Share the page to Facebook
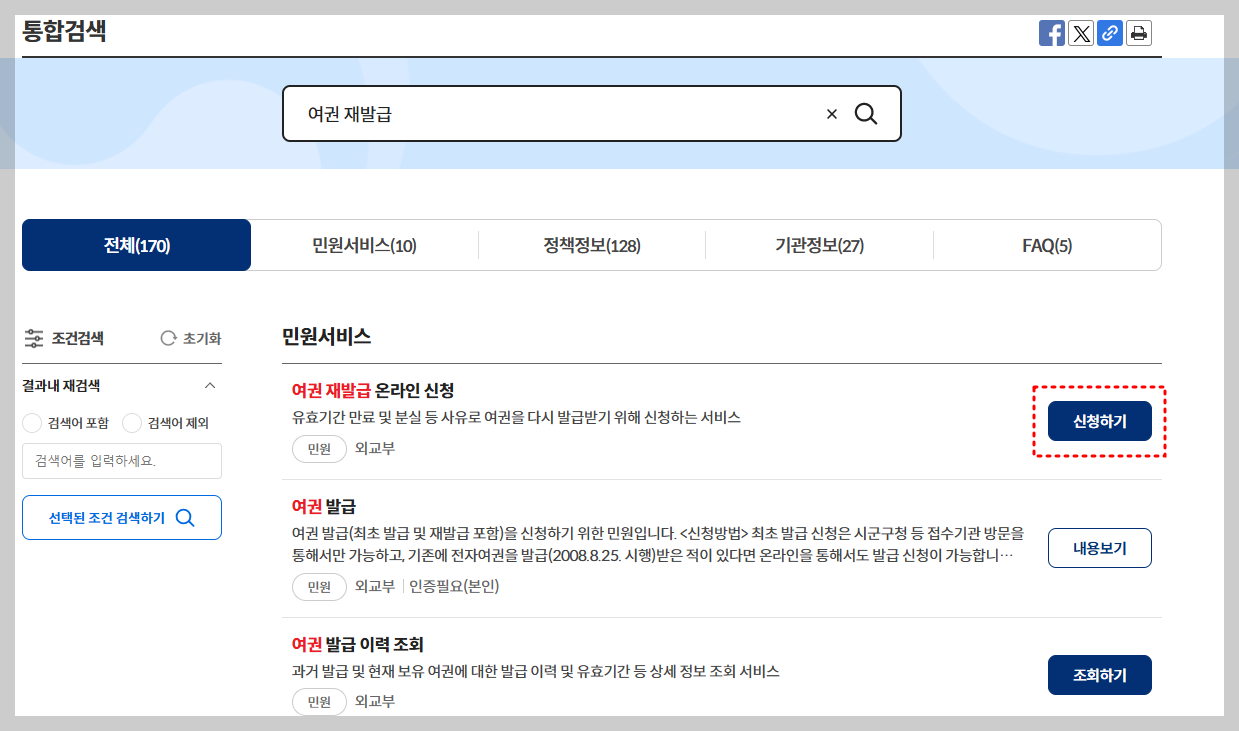 click(1051, 32)
